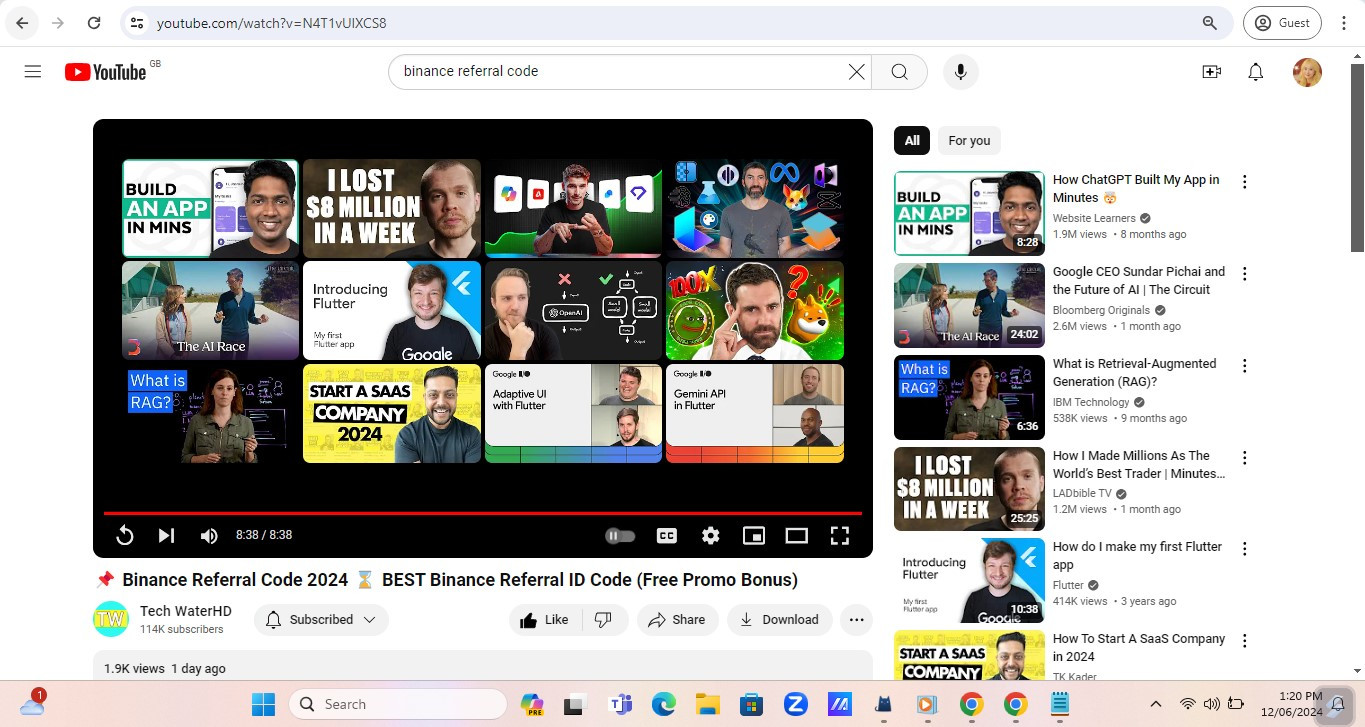Screen dimensions: 1365x727
Task: Open the YouTube hamburger guide menu
Action: (x=33, y=72)
